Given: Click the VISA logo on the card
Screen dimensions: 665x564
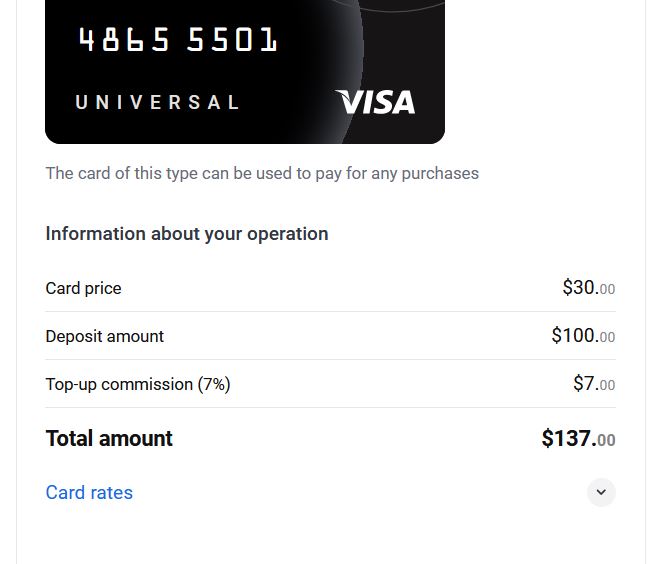Looking at the screenshot, I should [x=375, y=102].
